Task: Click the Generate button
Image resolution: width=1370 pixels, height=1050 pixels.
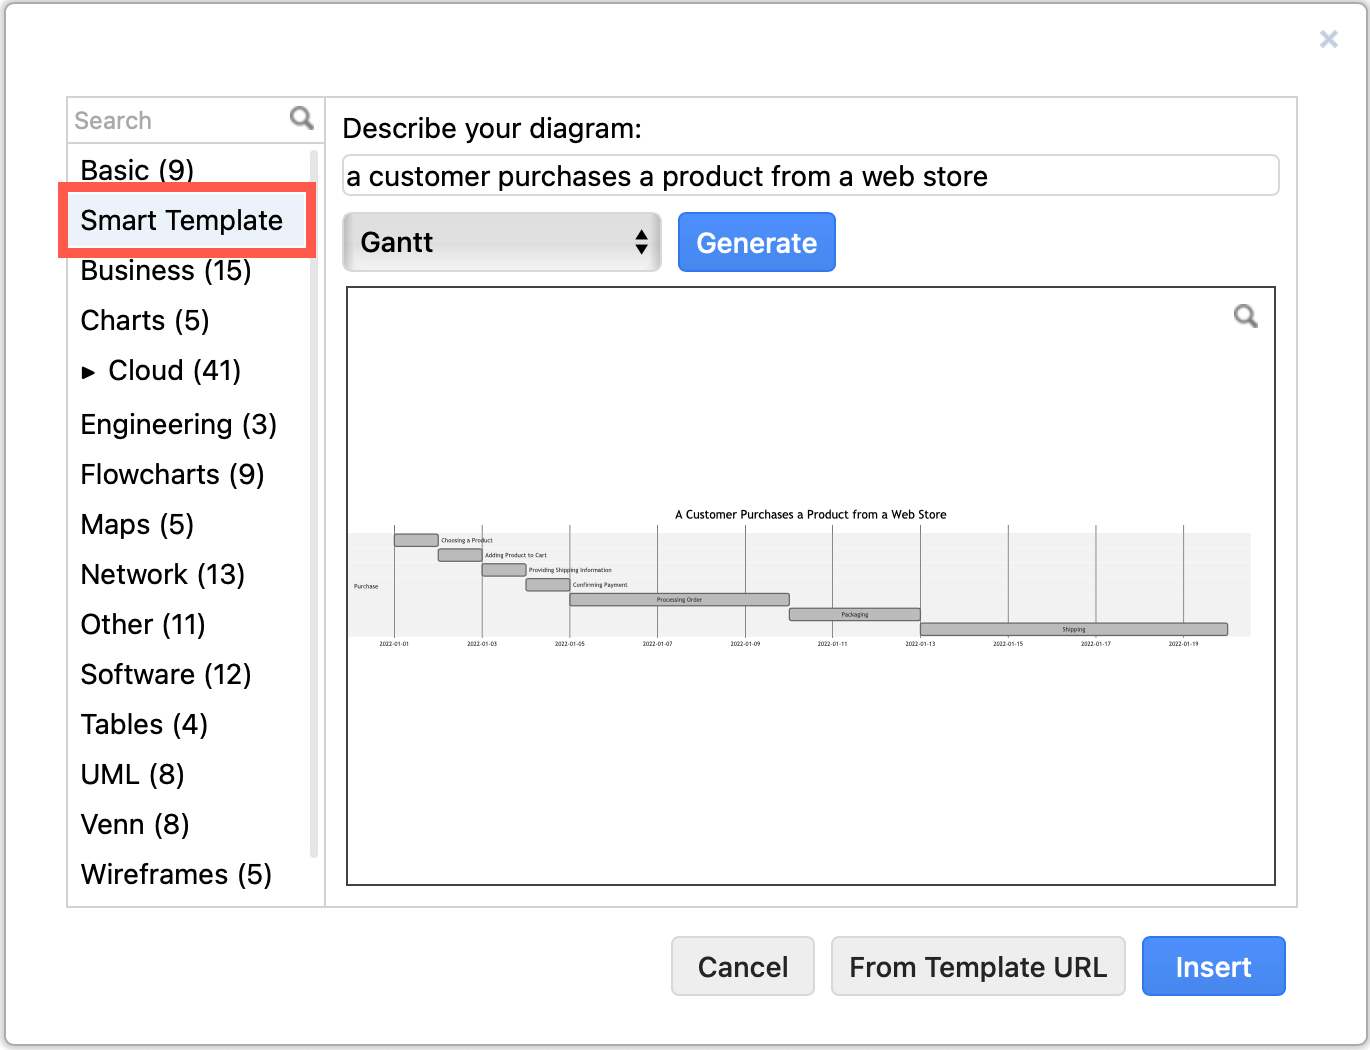Action: (x=756, y=242)
